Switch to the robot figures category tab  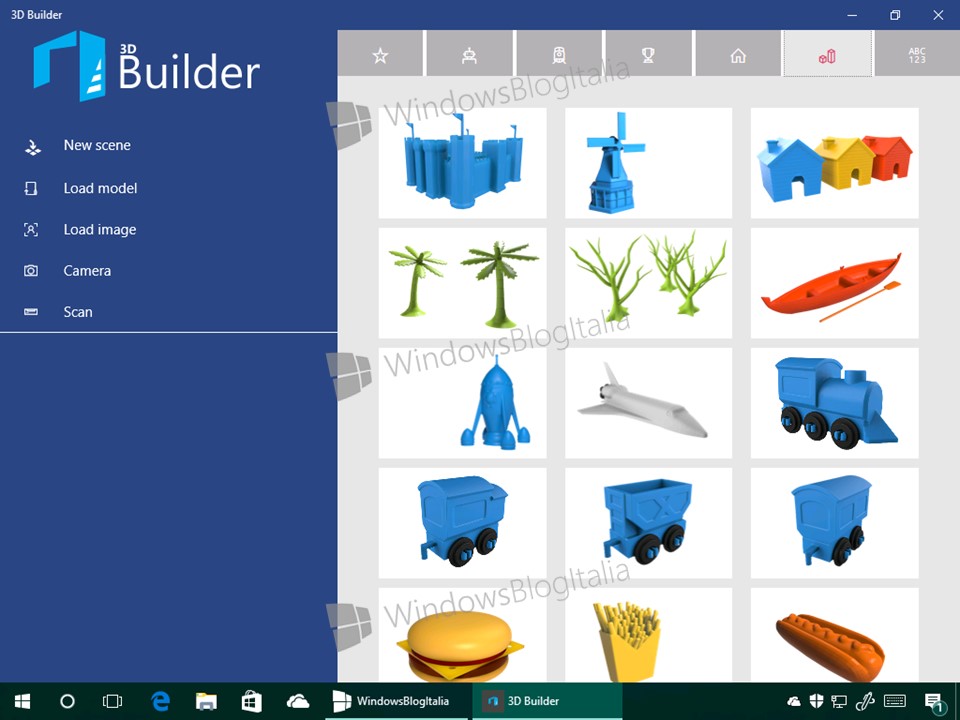[470, 54]
